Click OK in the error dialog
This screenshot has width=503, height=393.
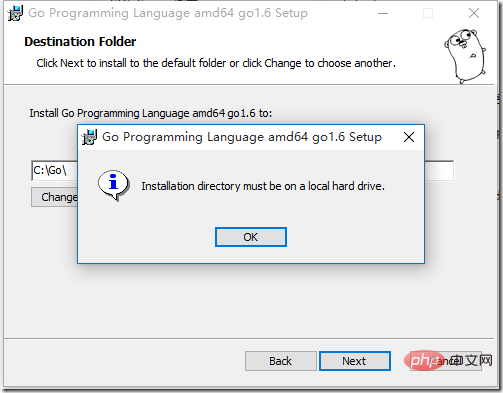(x=251, y=237)
